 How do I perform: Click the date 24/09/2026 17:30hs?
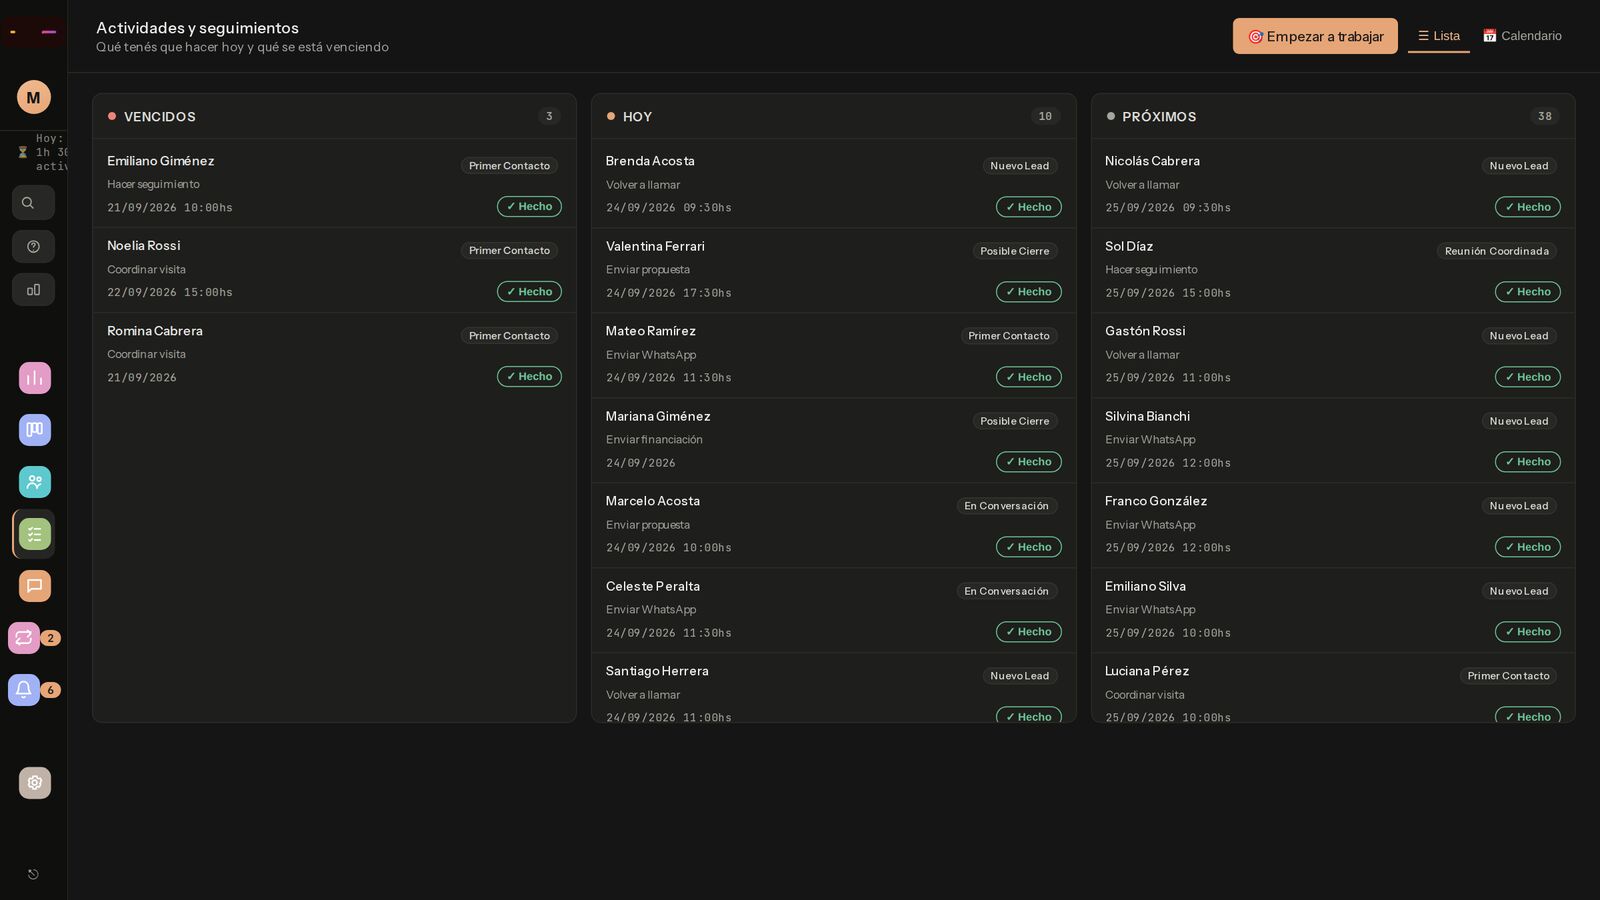click(x=669, y=293)
